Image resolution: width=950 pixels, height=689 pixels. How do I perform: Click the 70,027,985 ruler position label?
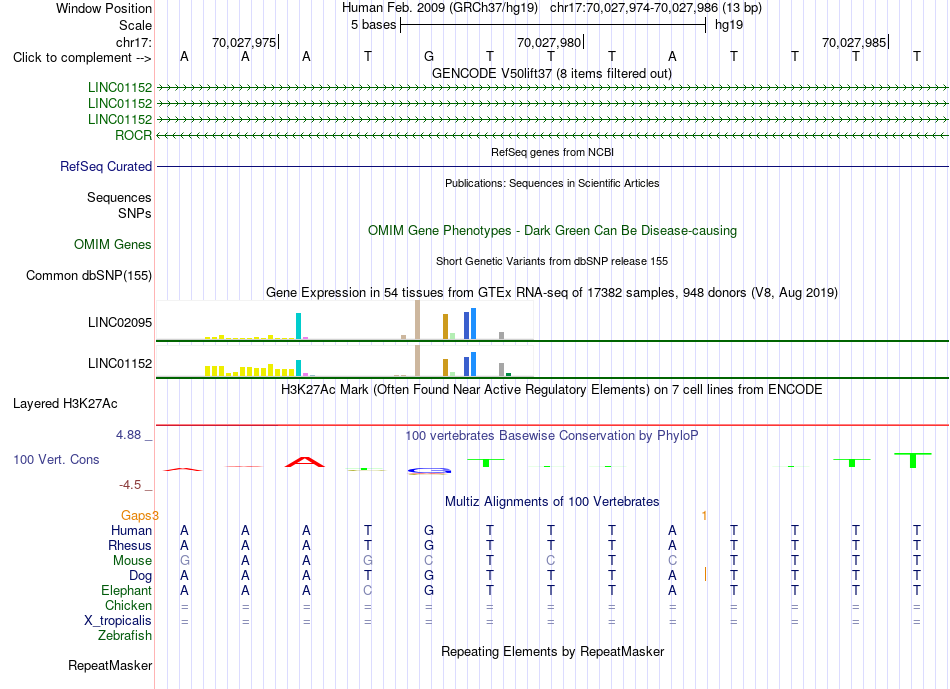(854, 42)
